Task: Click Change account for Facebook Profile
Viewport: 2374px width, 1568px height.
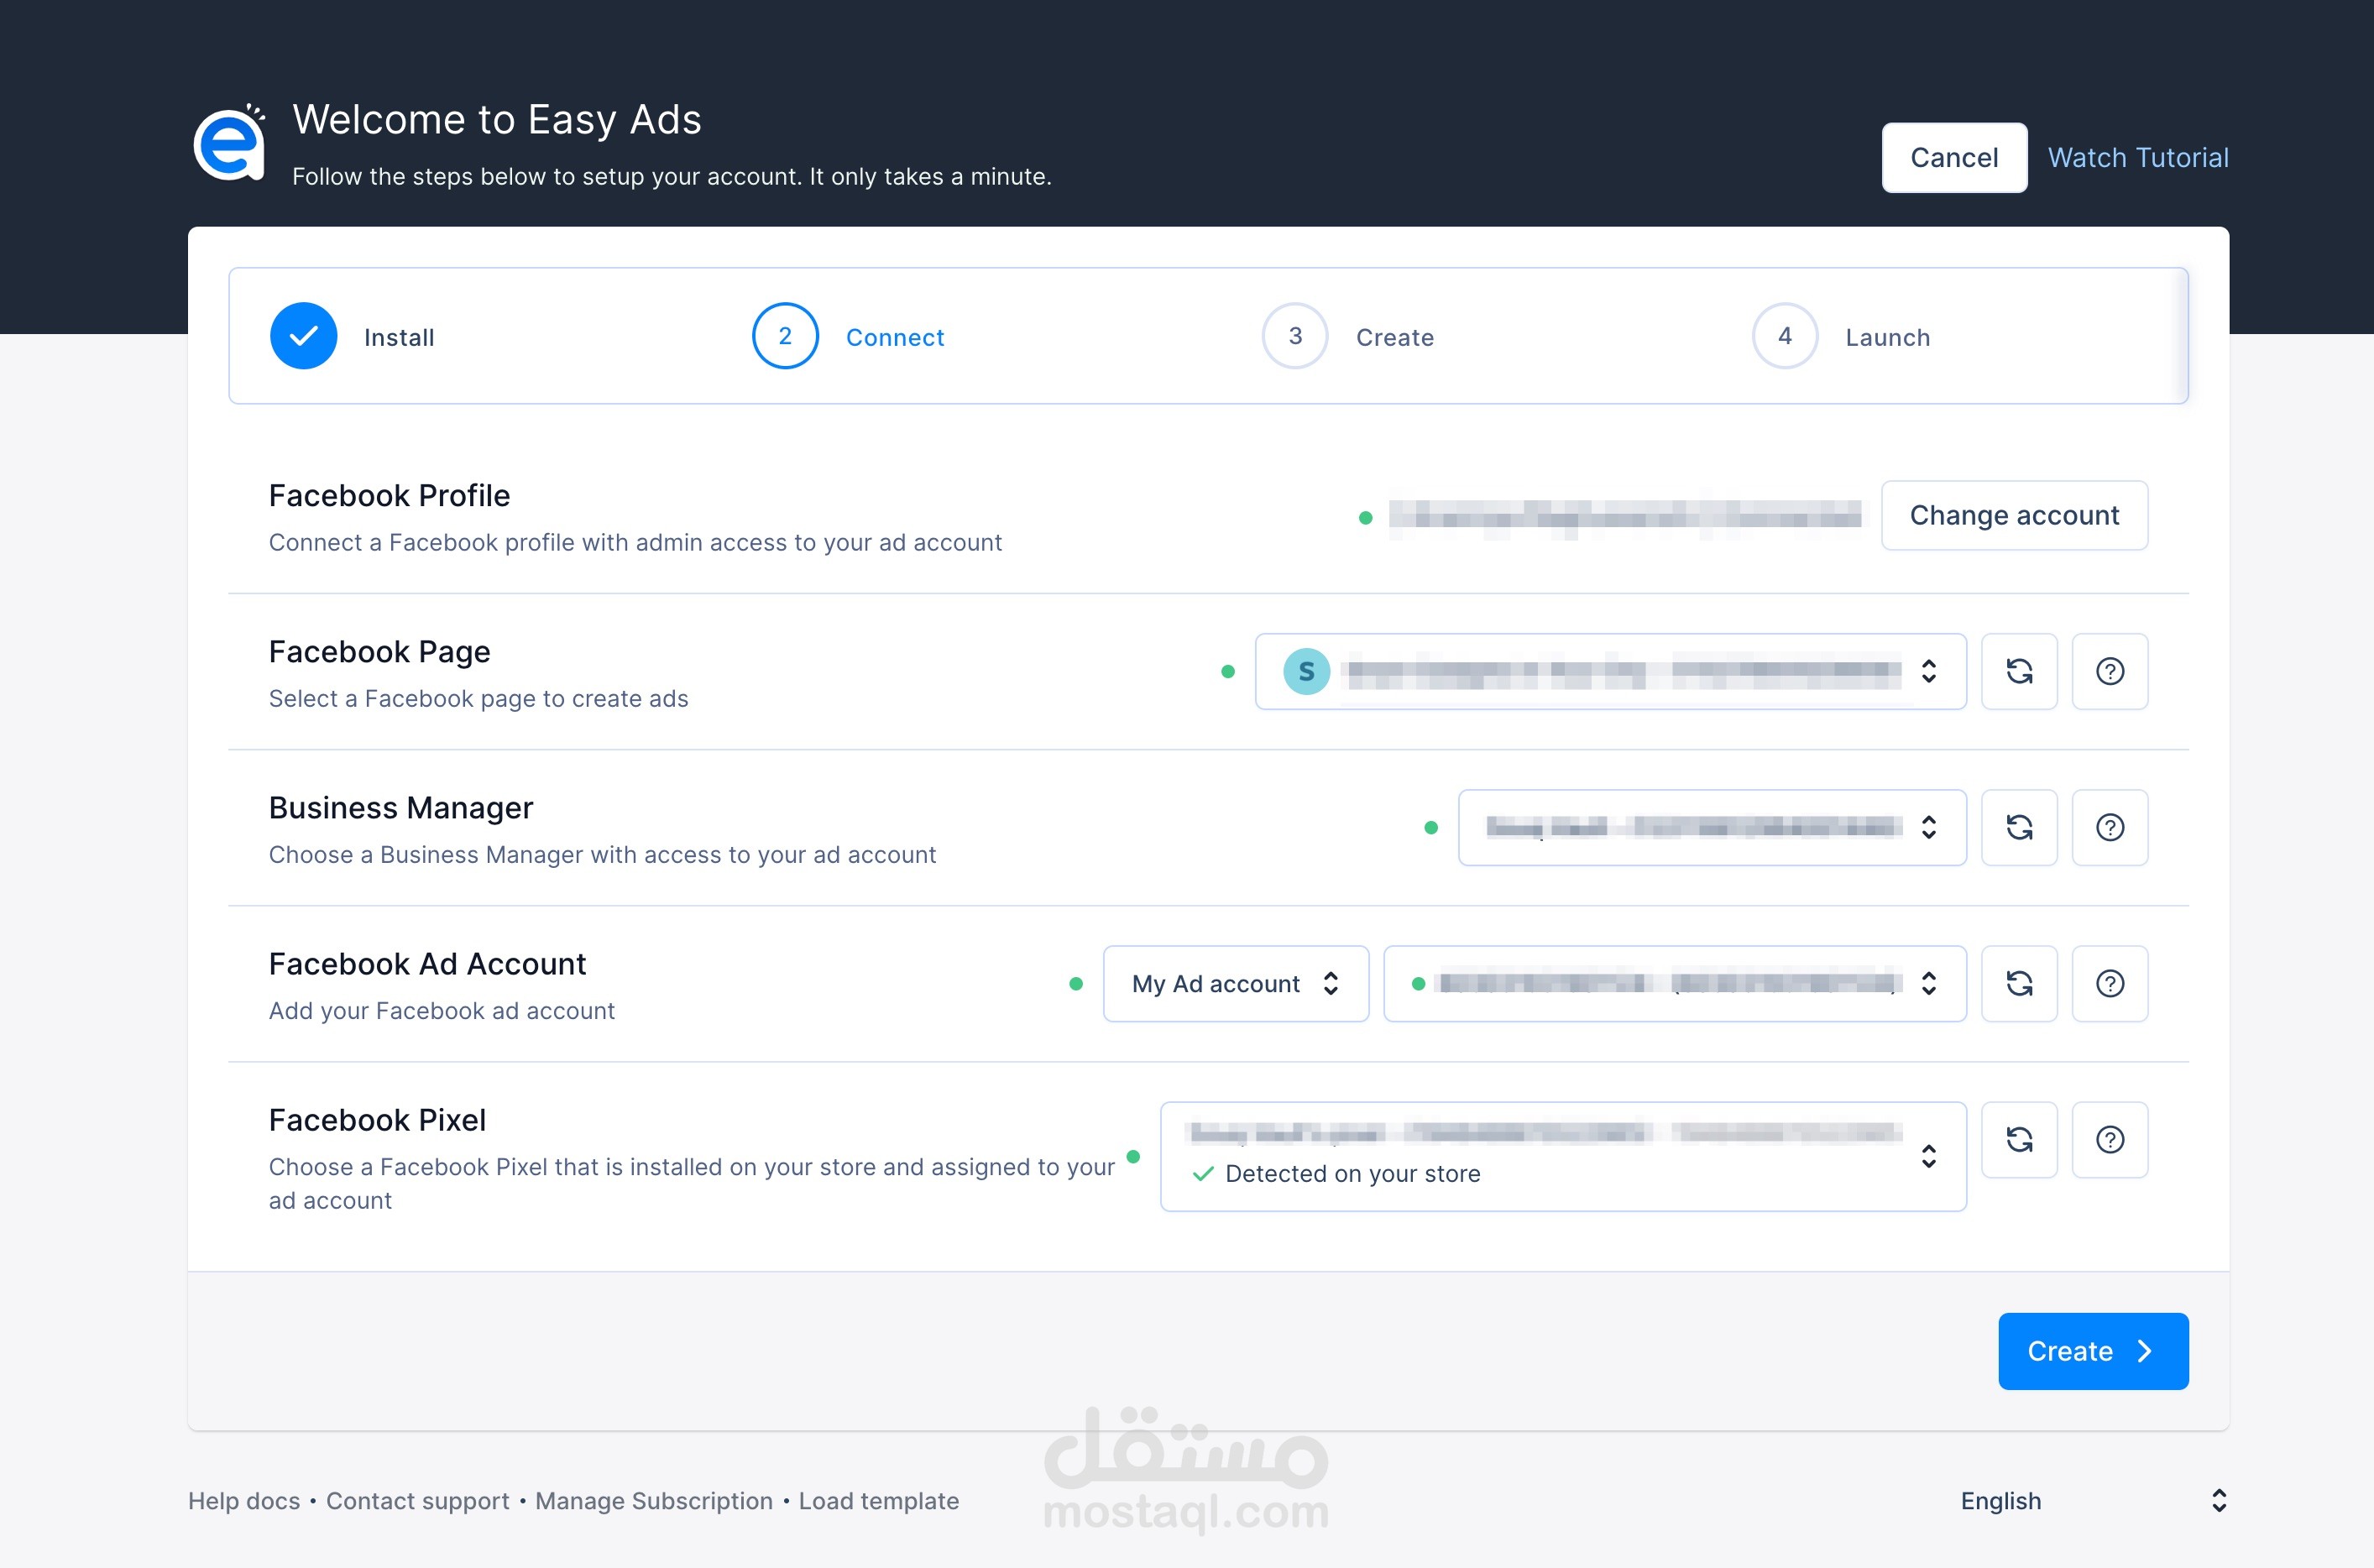Action: (2014, 515)
